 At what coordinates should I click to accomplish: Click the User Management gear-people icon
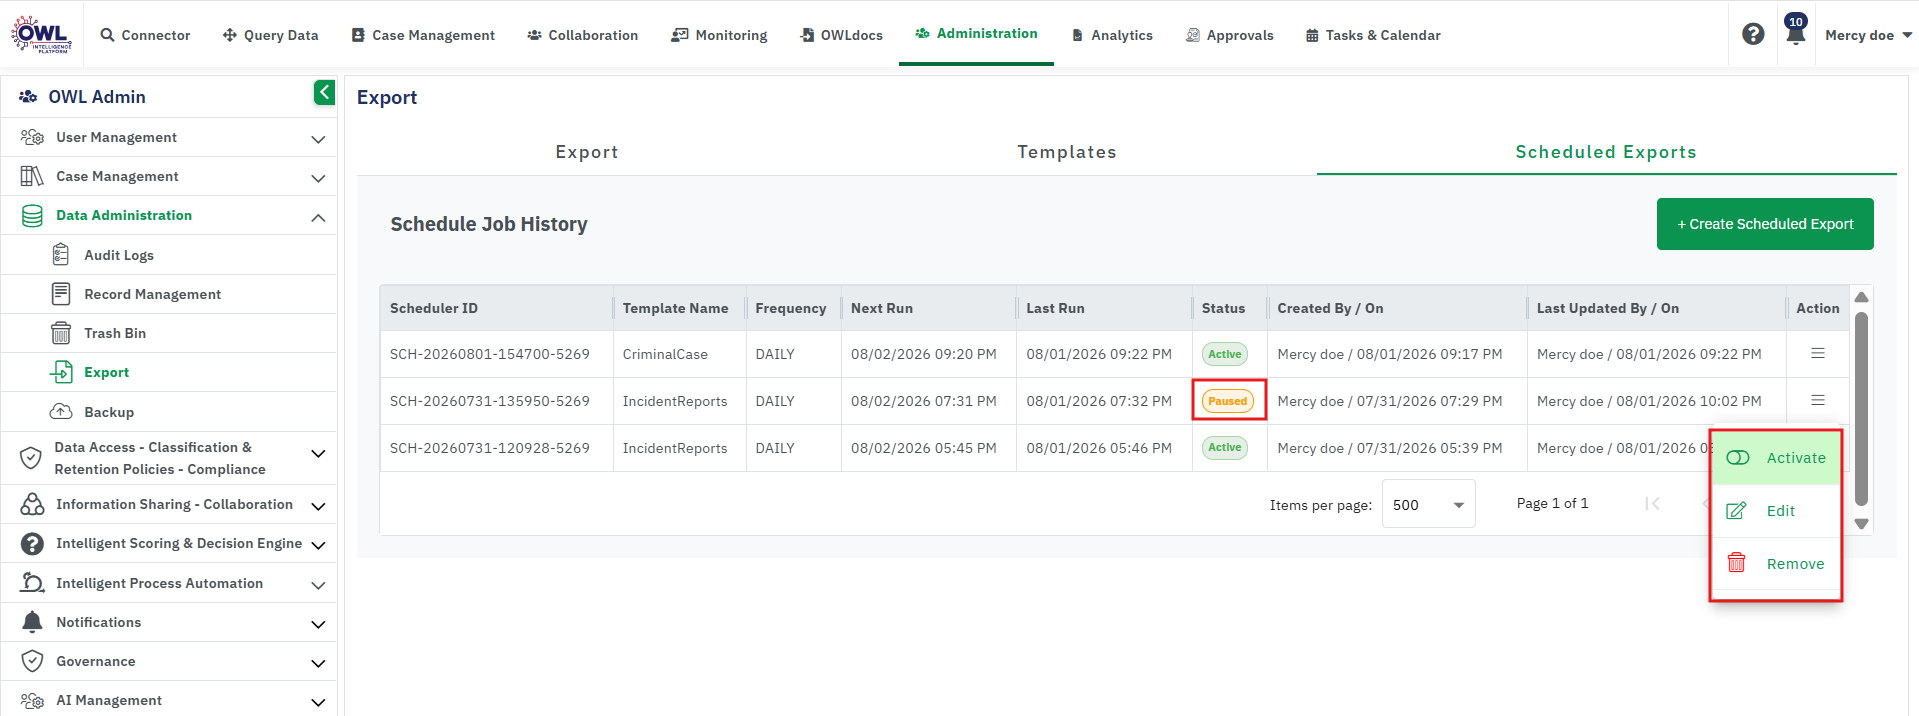[x=32, y=137]
